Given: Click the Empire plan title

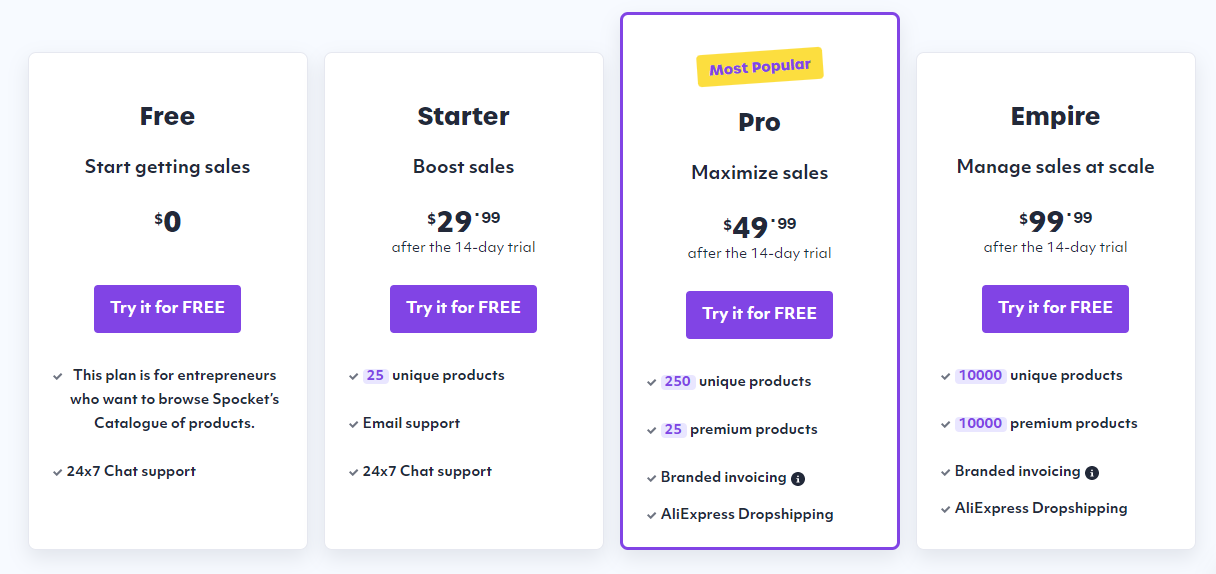Looking at the screenshot, I should pos(1055,116).
